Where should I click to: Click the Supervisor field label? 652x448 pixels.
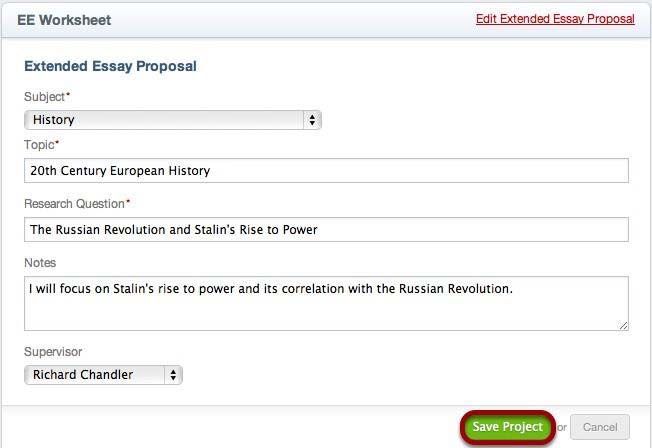(53, 352)
